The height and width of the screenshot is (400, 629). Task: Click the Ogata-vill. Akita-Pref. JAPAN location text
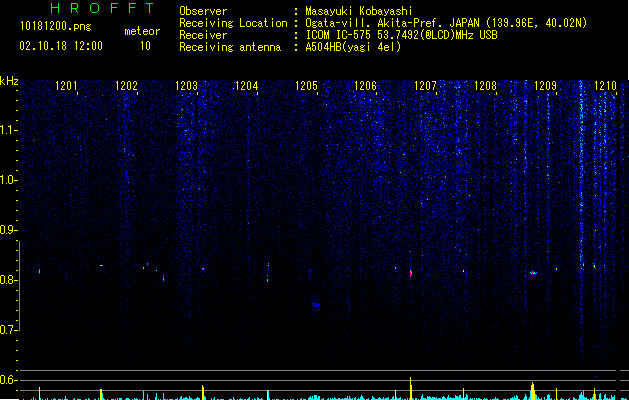tap(446, 23)
